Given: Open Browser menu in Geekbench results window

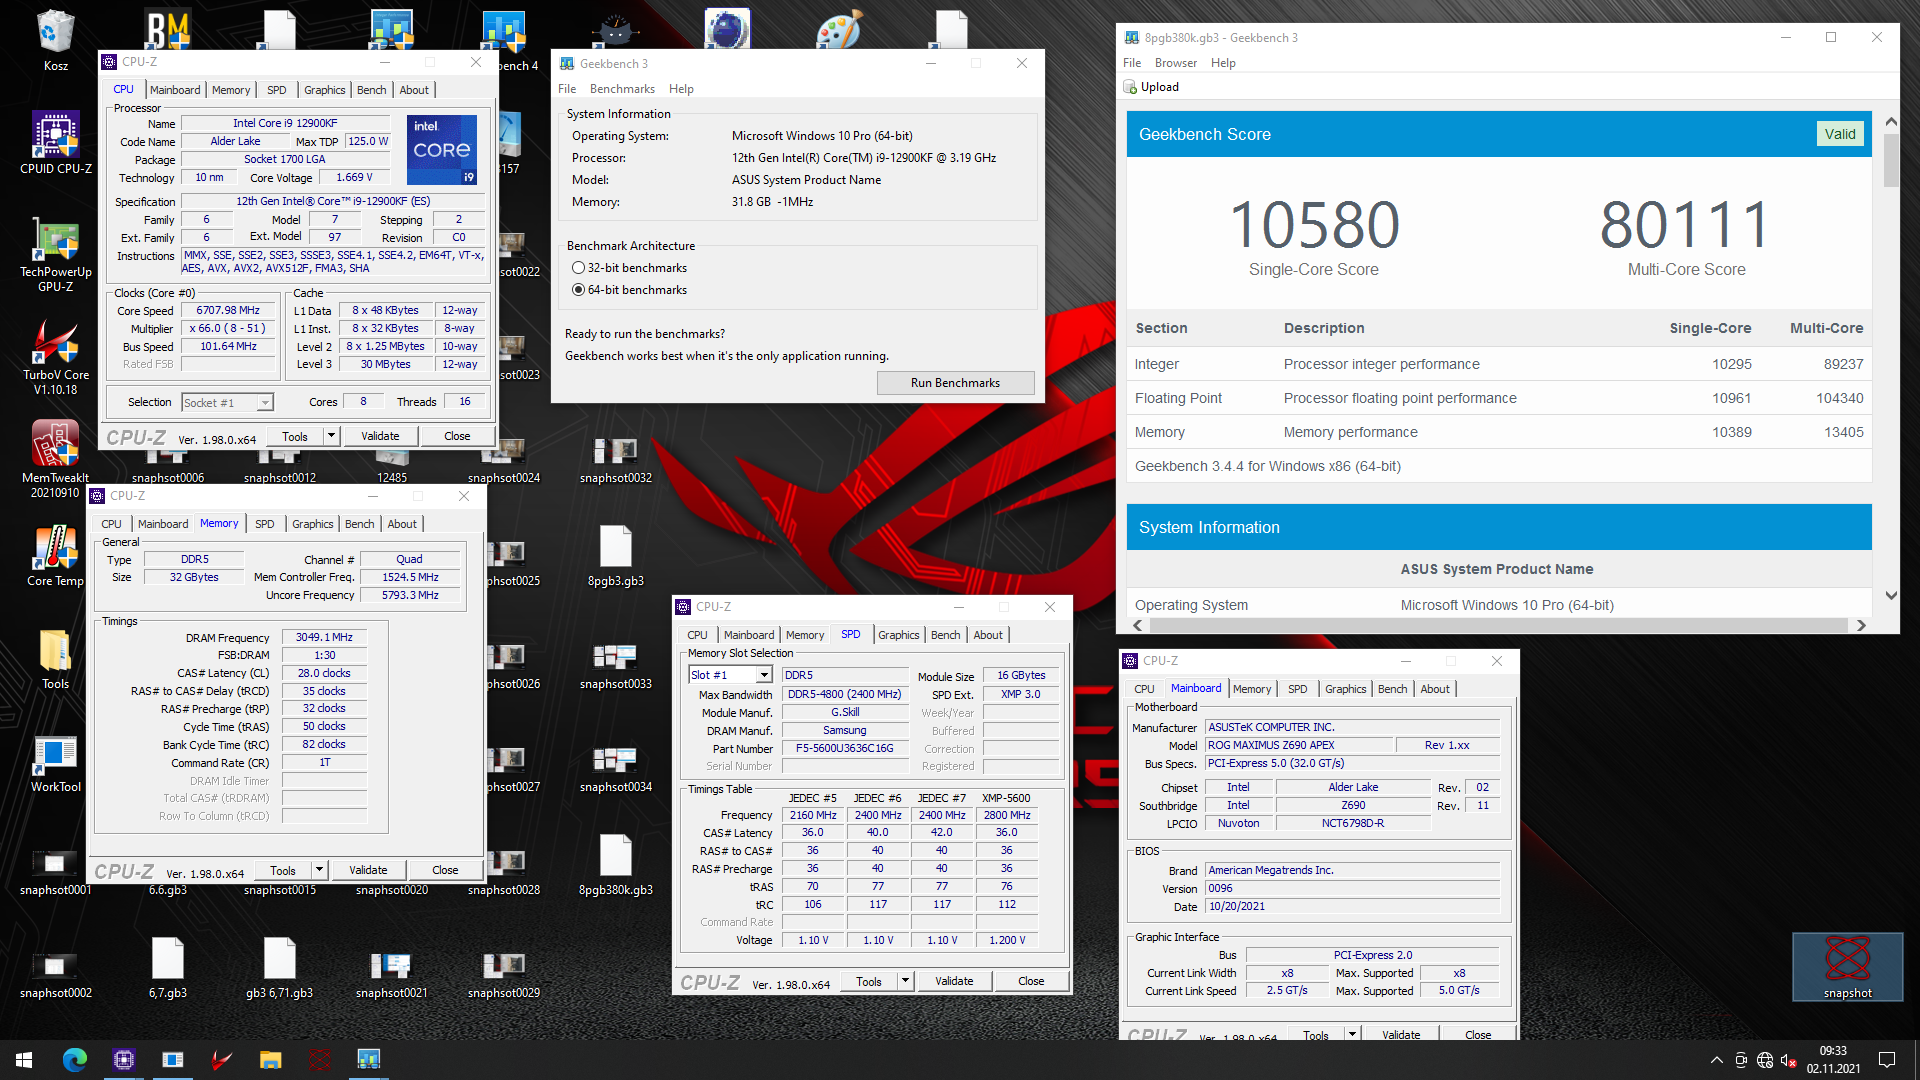Looking at the screenshot, I should 1175,63.
